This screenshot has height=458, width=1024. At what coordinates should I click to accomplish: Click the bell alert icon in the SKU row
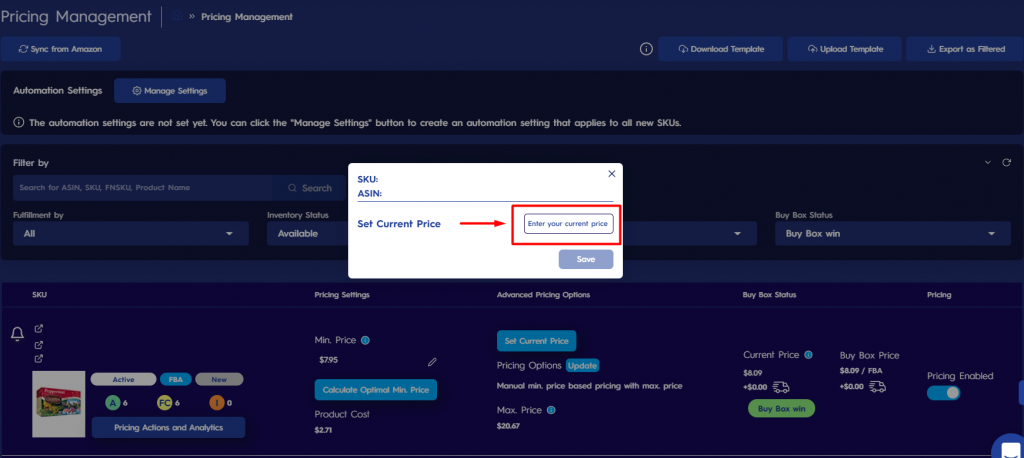point(18,335)
